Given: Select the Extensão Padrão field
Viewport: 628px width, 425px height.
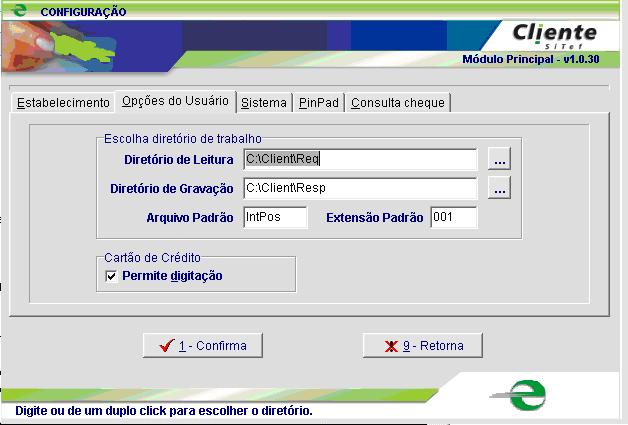Looking at the screenshot, I should click(x=453, y=217).
